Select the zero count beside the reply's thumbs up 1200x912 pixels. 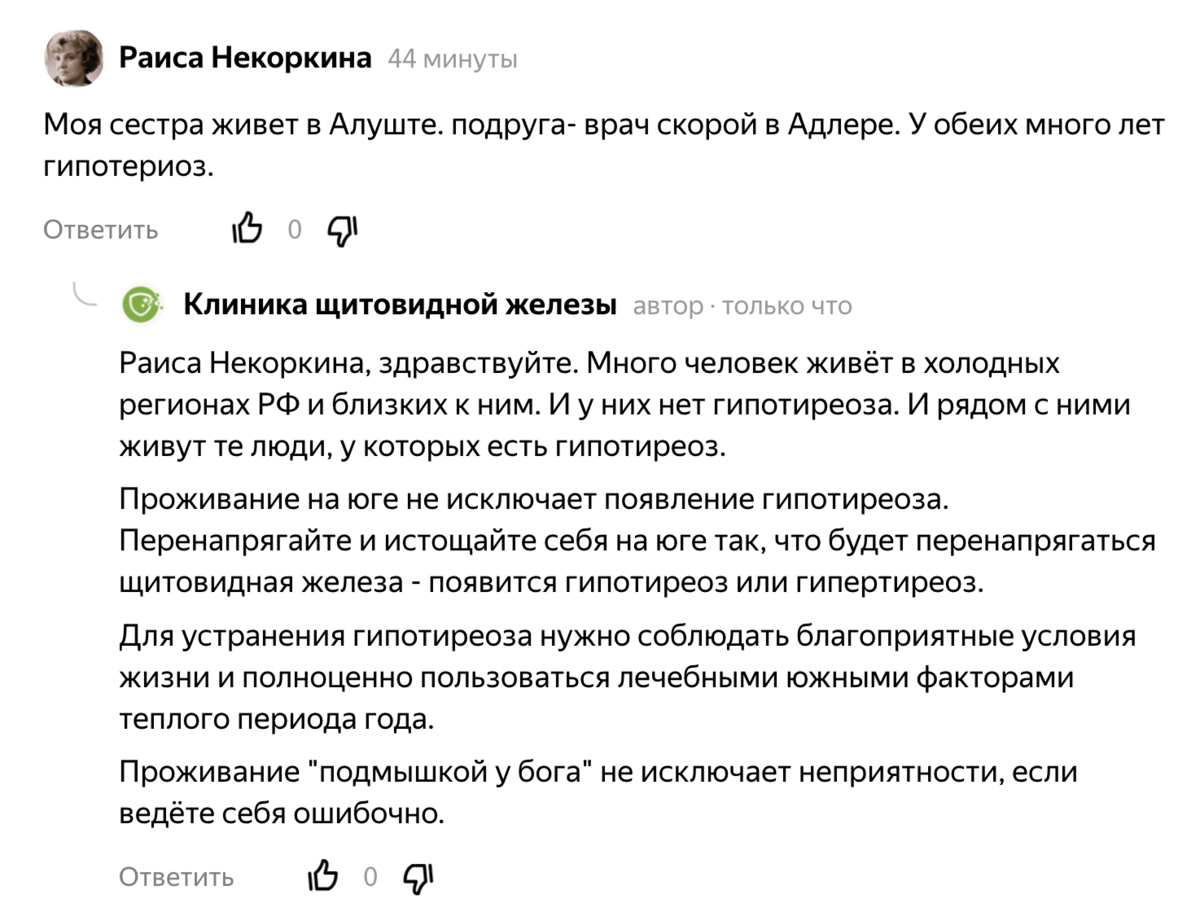370,877
